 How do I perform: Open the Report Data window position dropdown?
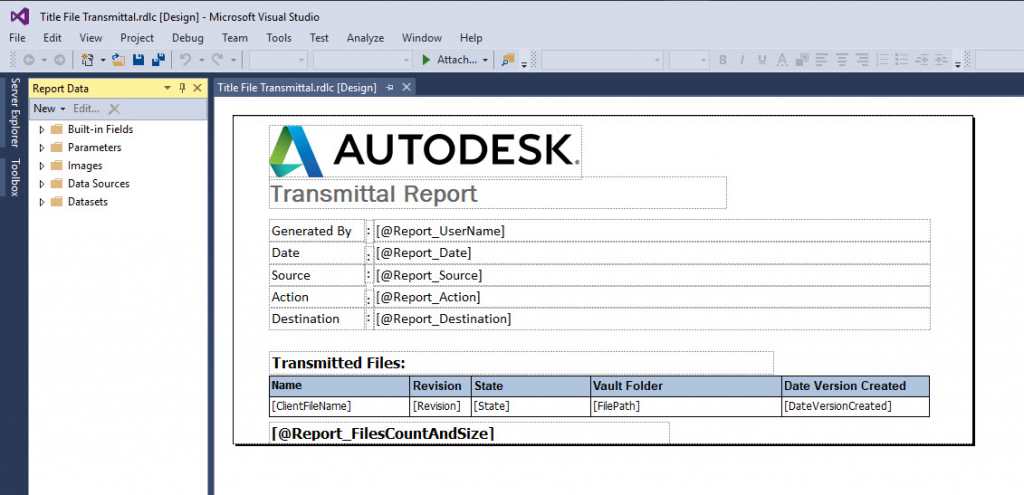coord(167,88)
